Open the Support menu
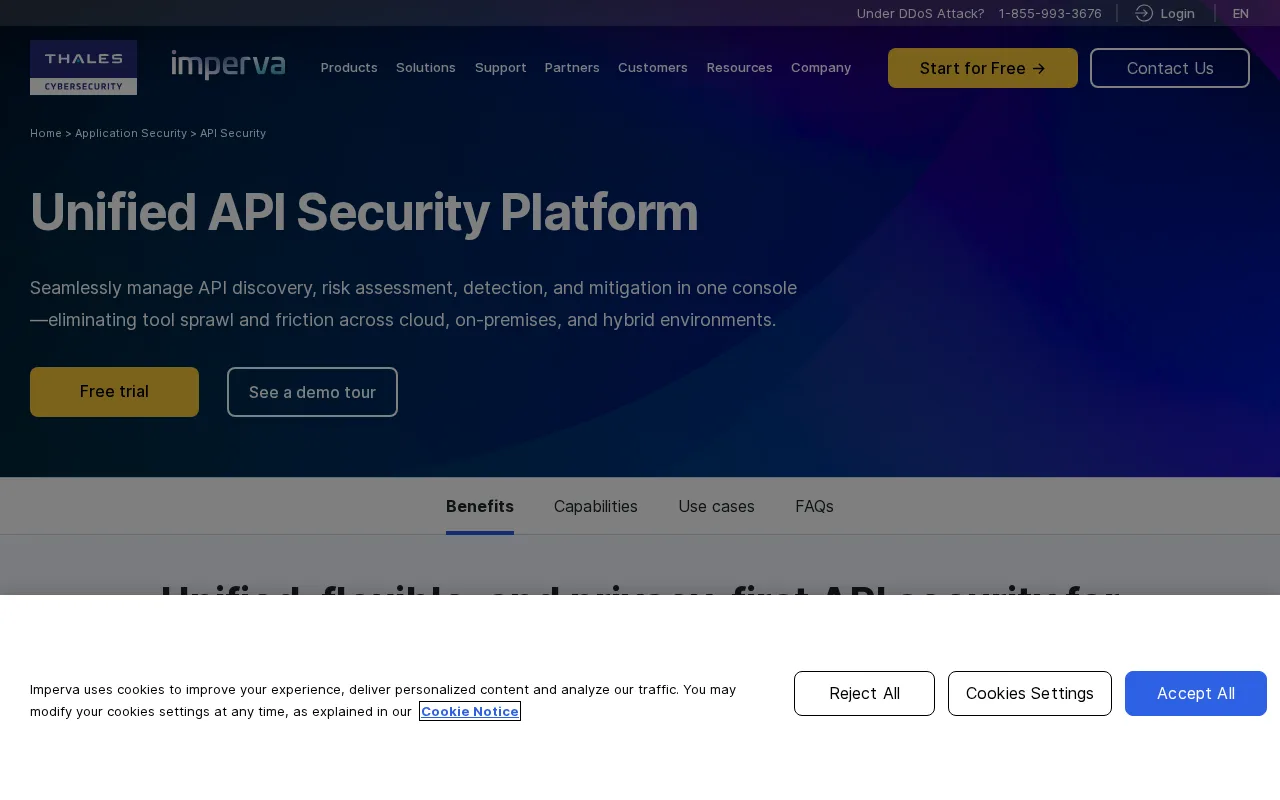Viewport: 1280px width, 800px height. coord(501,67)
